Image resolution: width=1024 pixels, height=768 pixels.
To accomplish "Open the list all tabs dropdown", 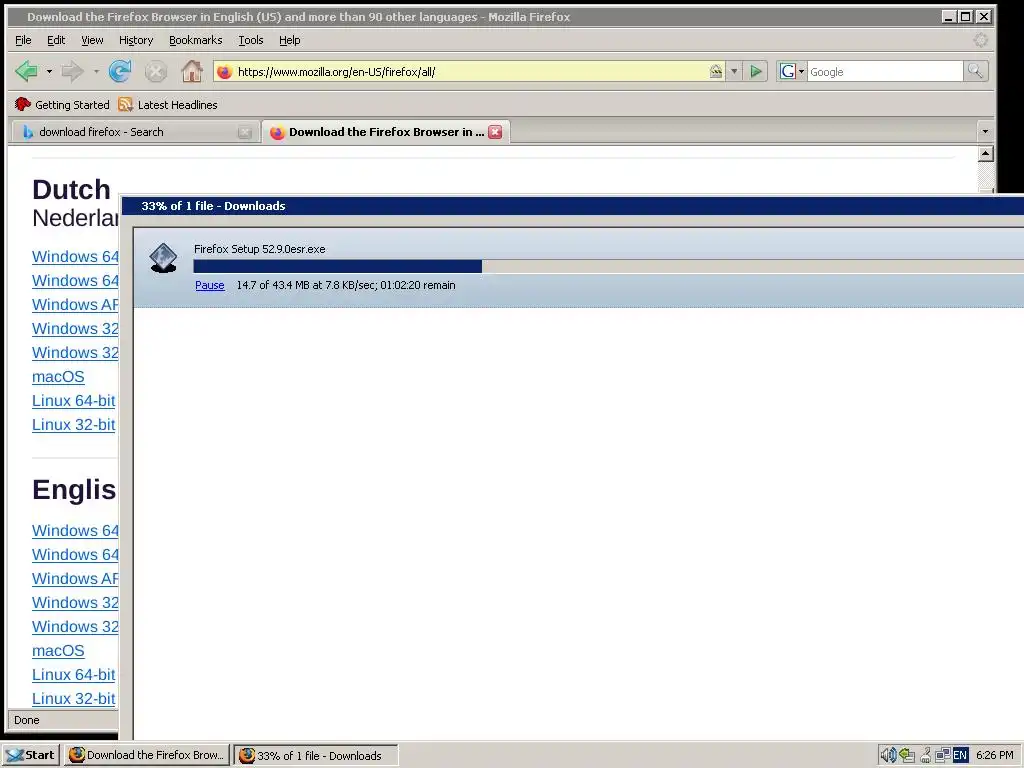I will click(985, 132).
